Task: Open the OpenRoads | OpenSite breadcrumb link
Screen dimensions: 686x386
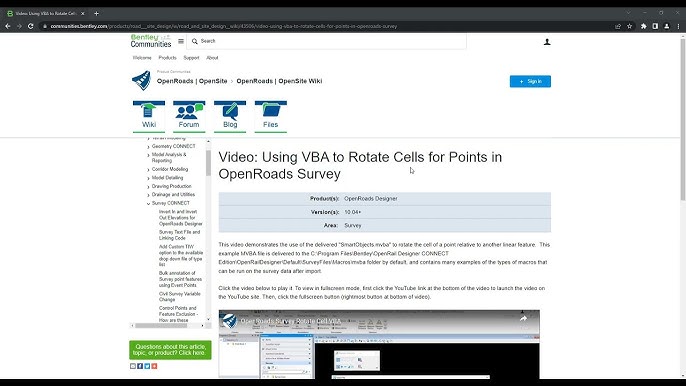Action: [x=192, y=81]
